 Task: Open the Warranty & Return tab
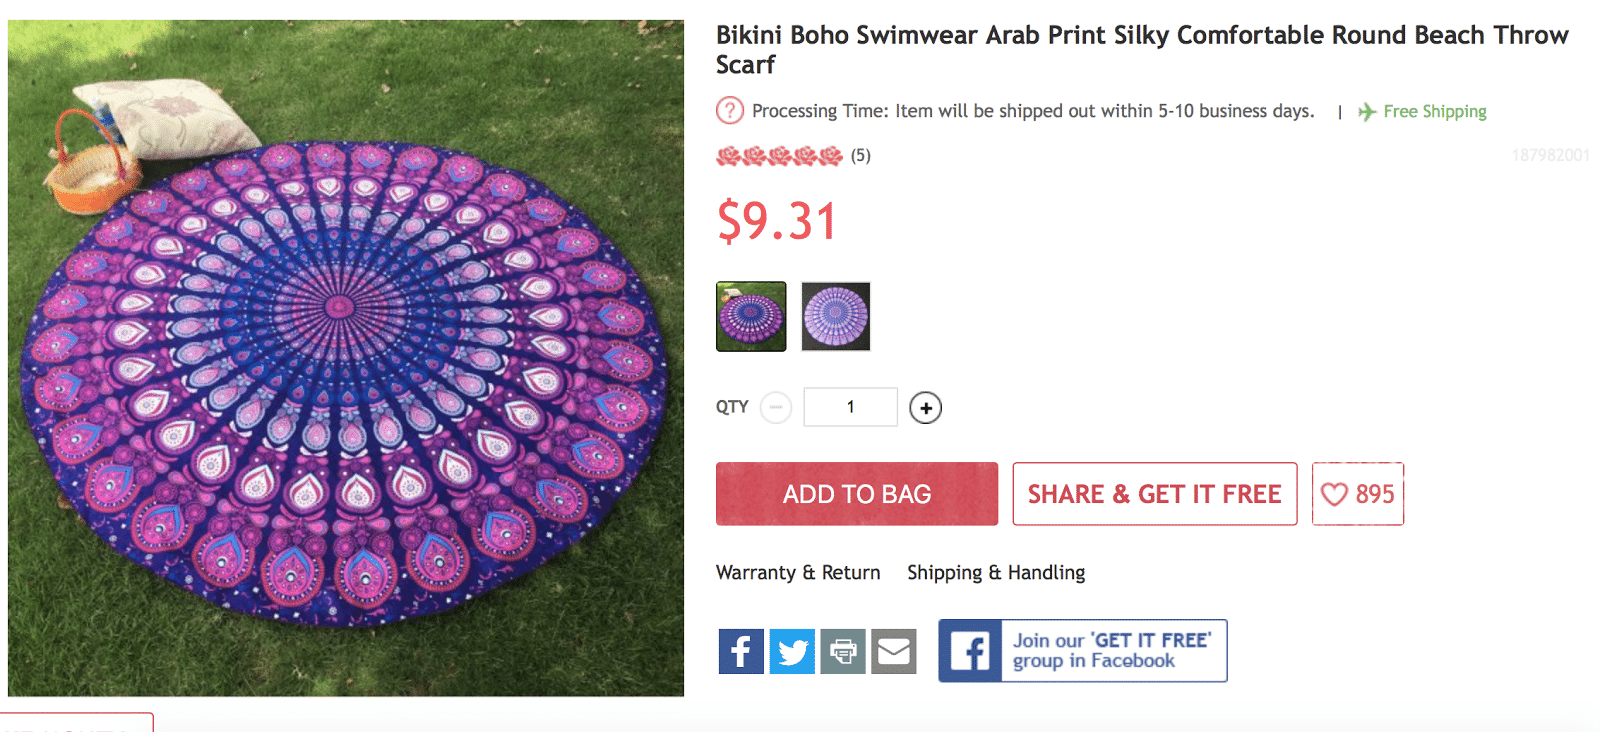[x=798, y=573]
